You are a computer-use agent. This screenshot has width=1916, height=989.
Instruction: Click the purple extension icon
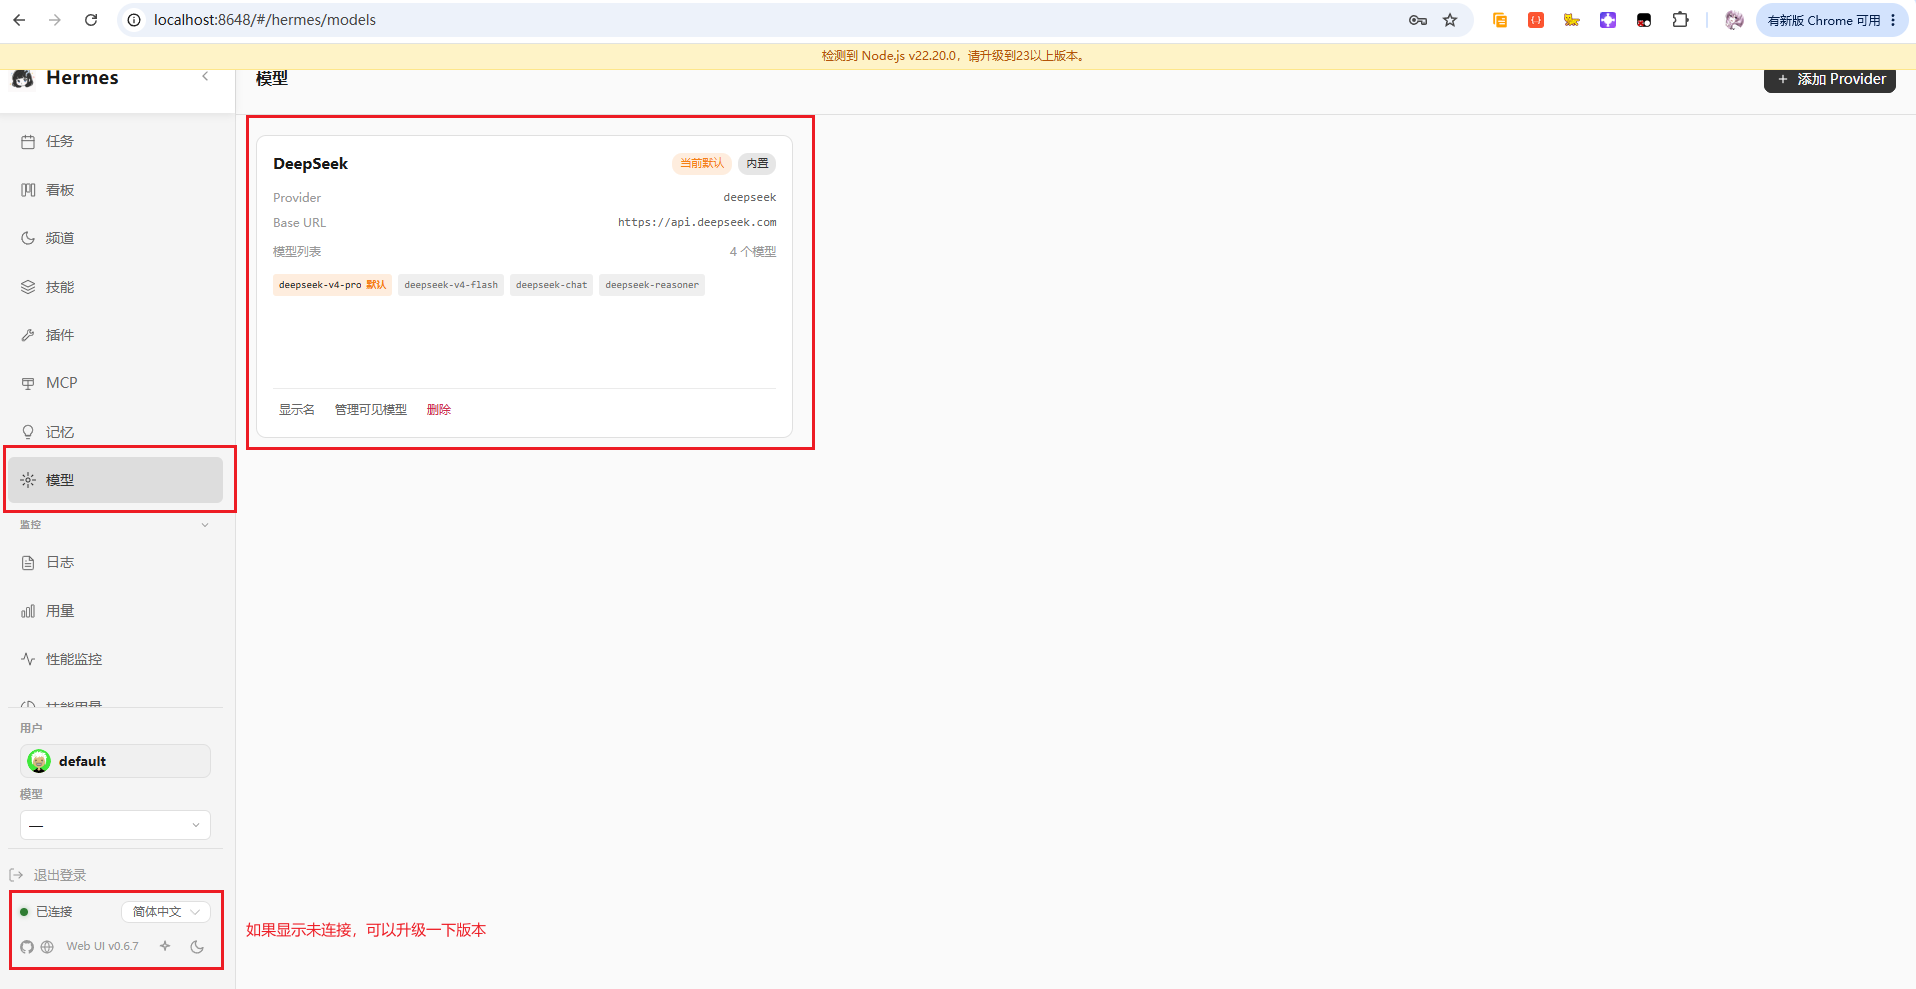point(1608,20)
